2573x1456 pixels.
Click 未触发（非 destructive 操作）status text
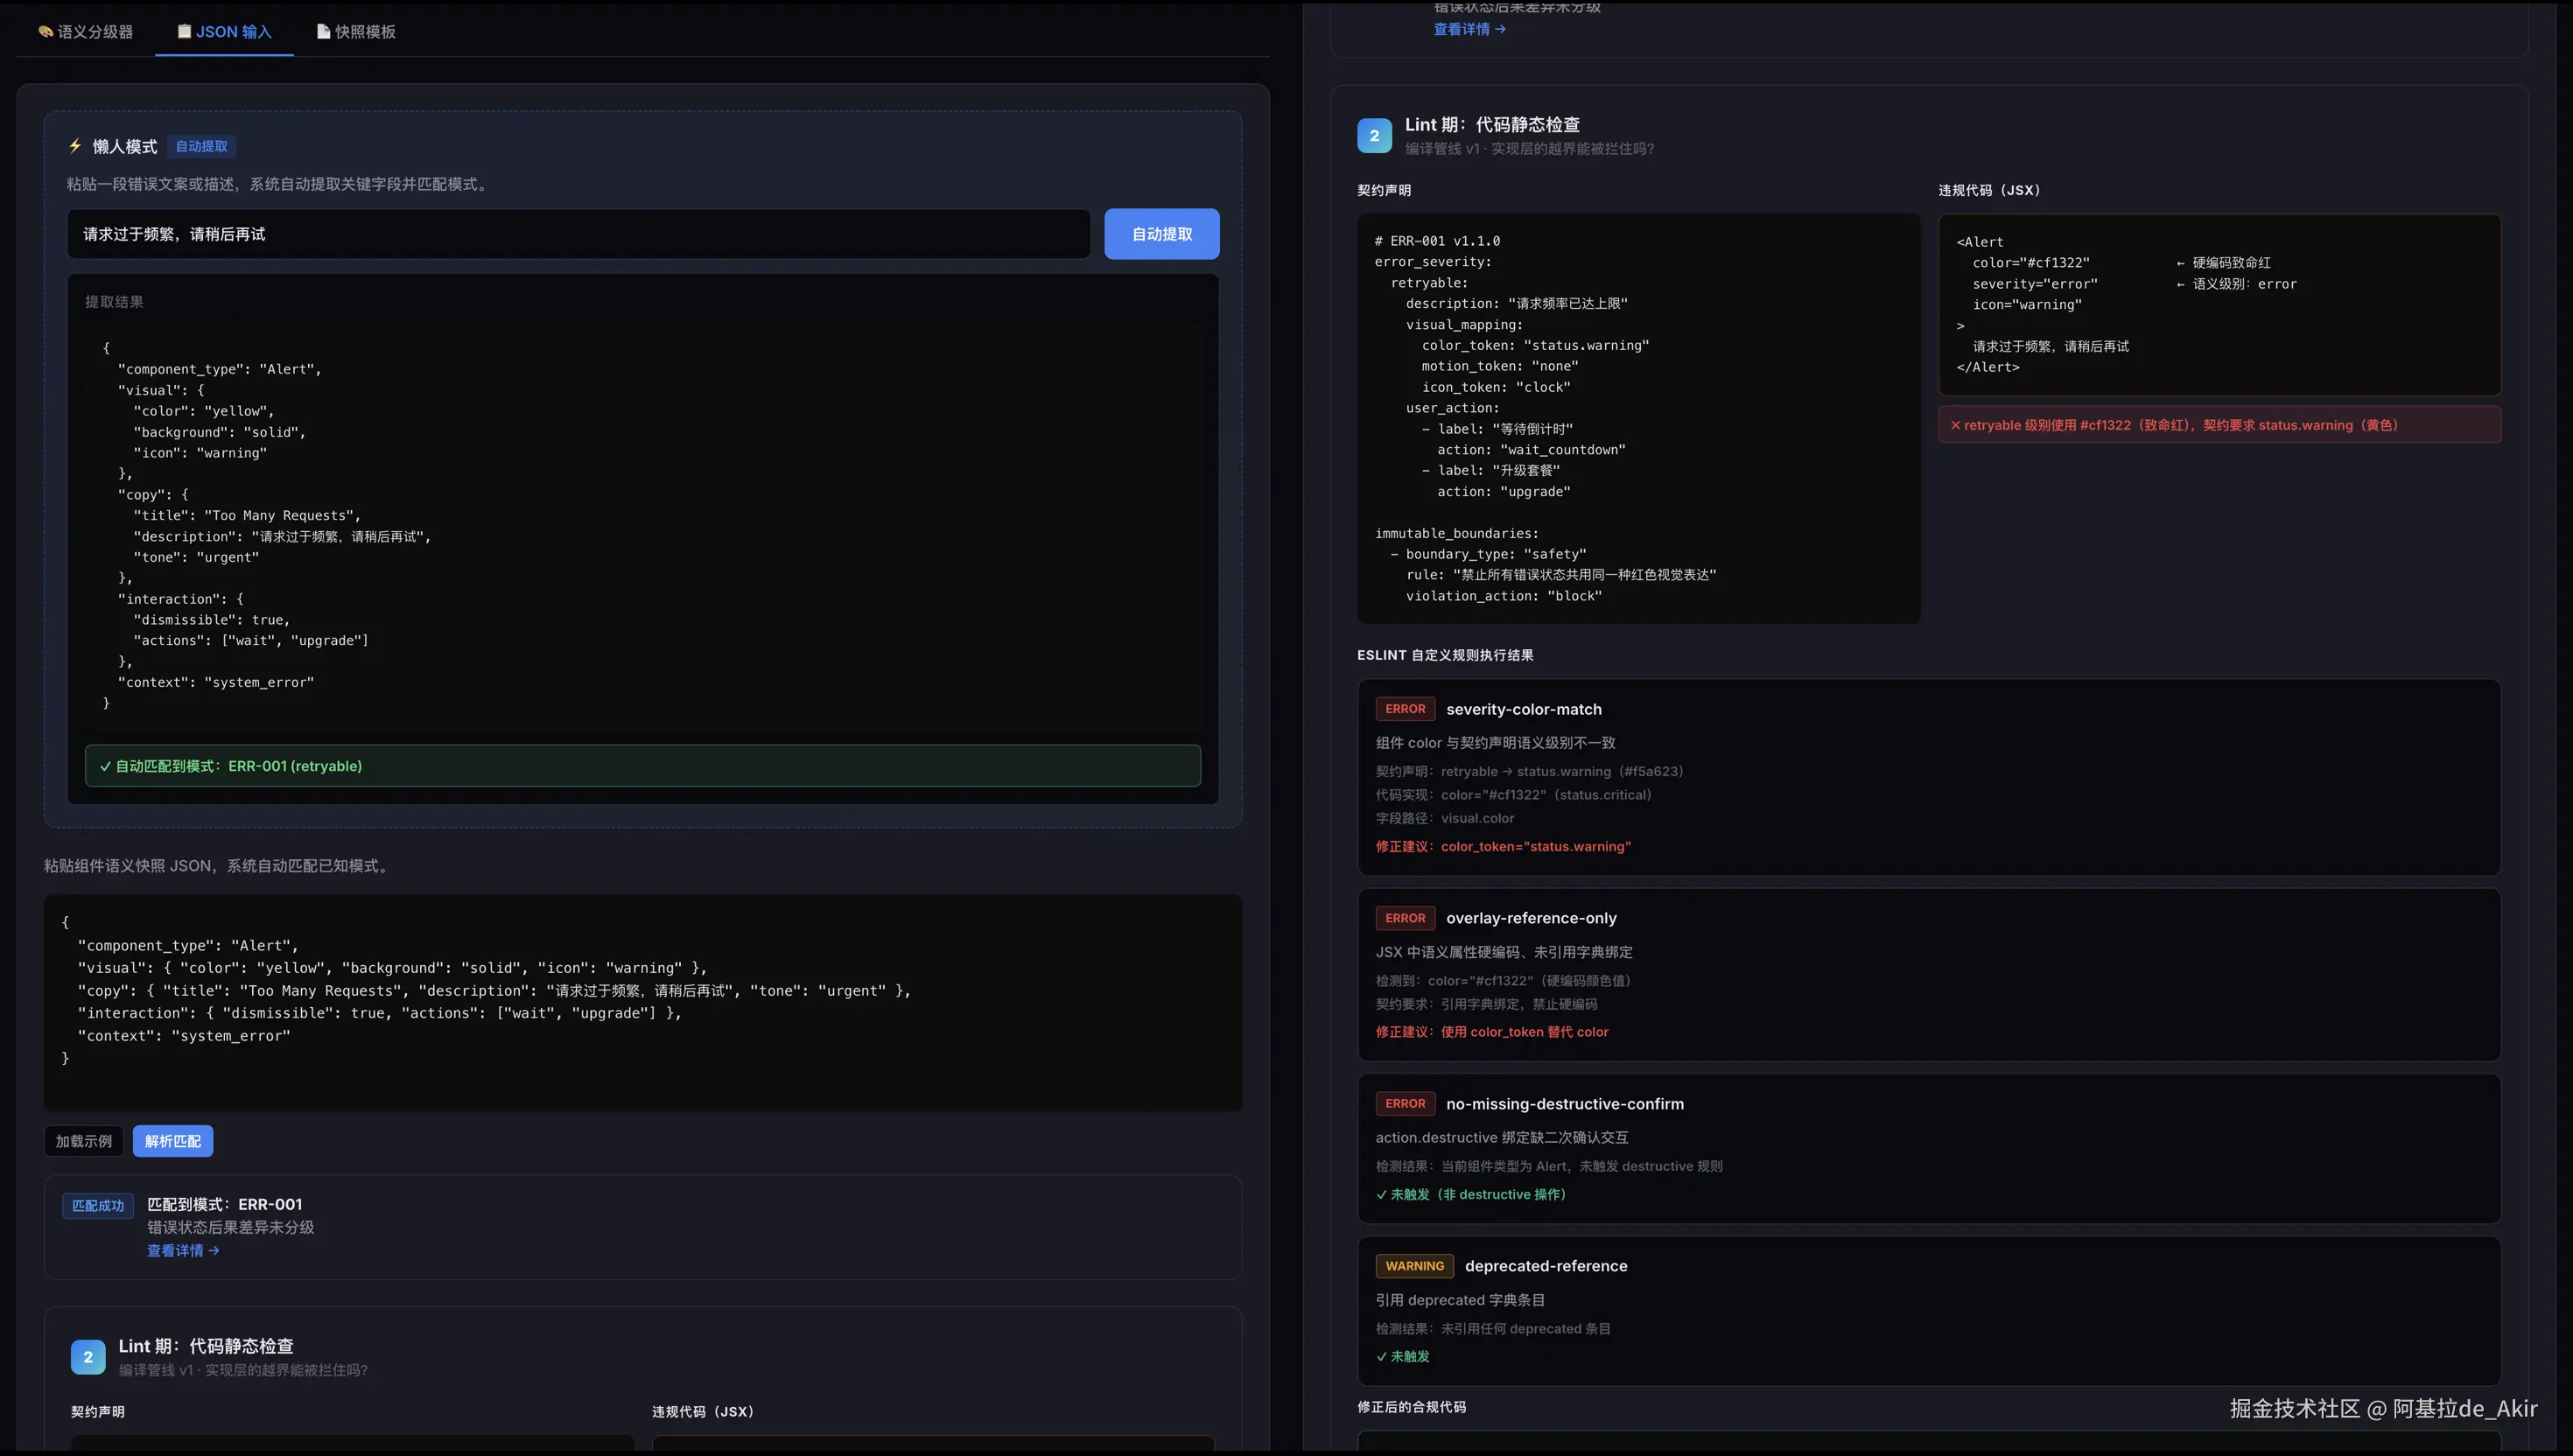1470,1194
